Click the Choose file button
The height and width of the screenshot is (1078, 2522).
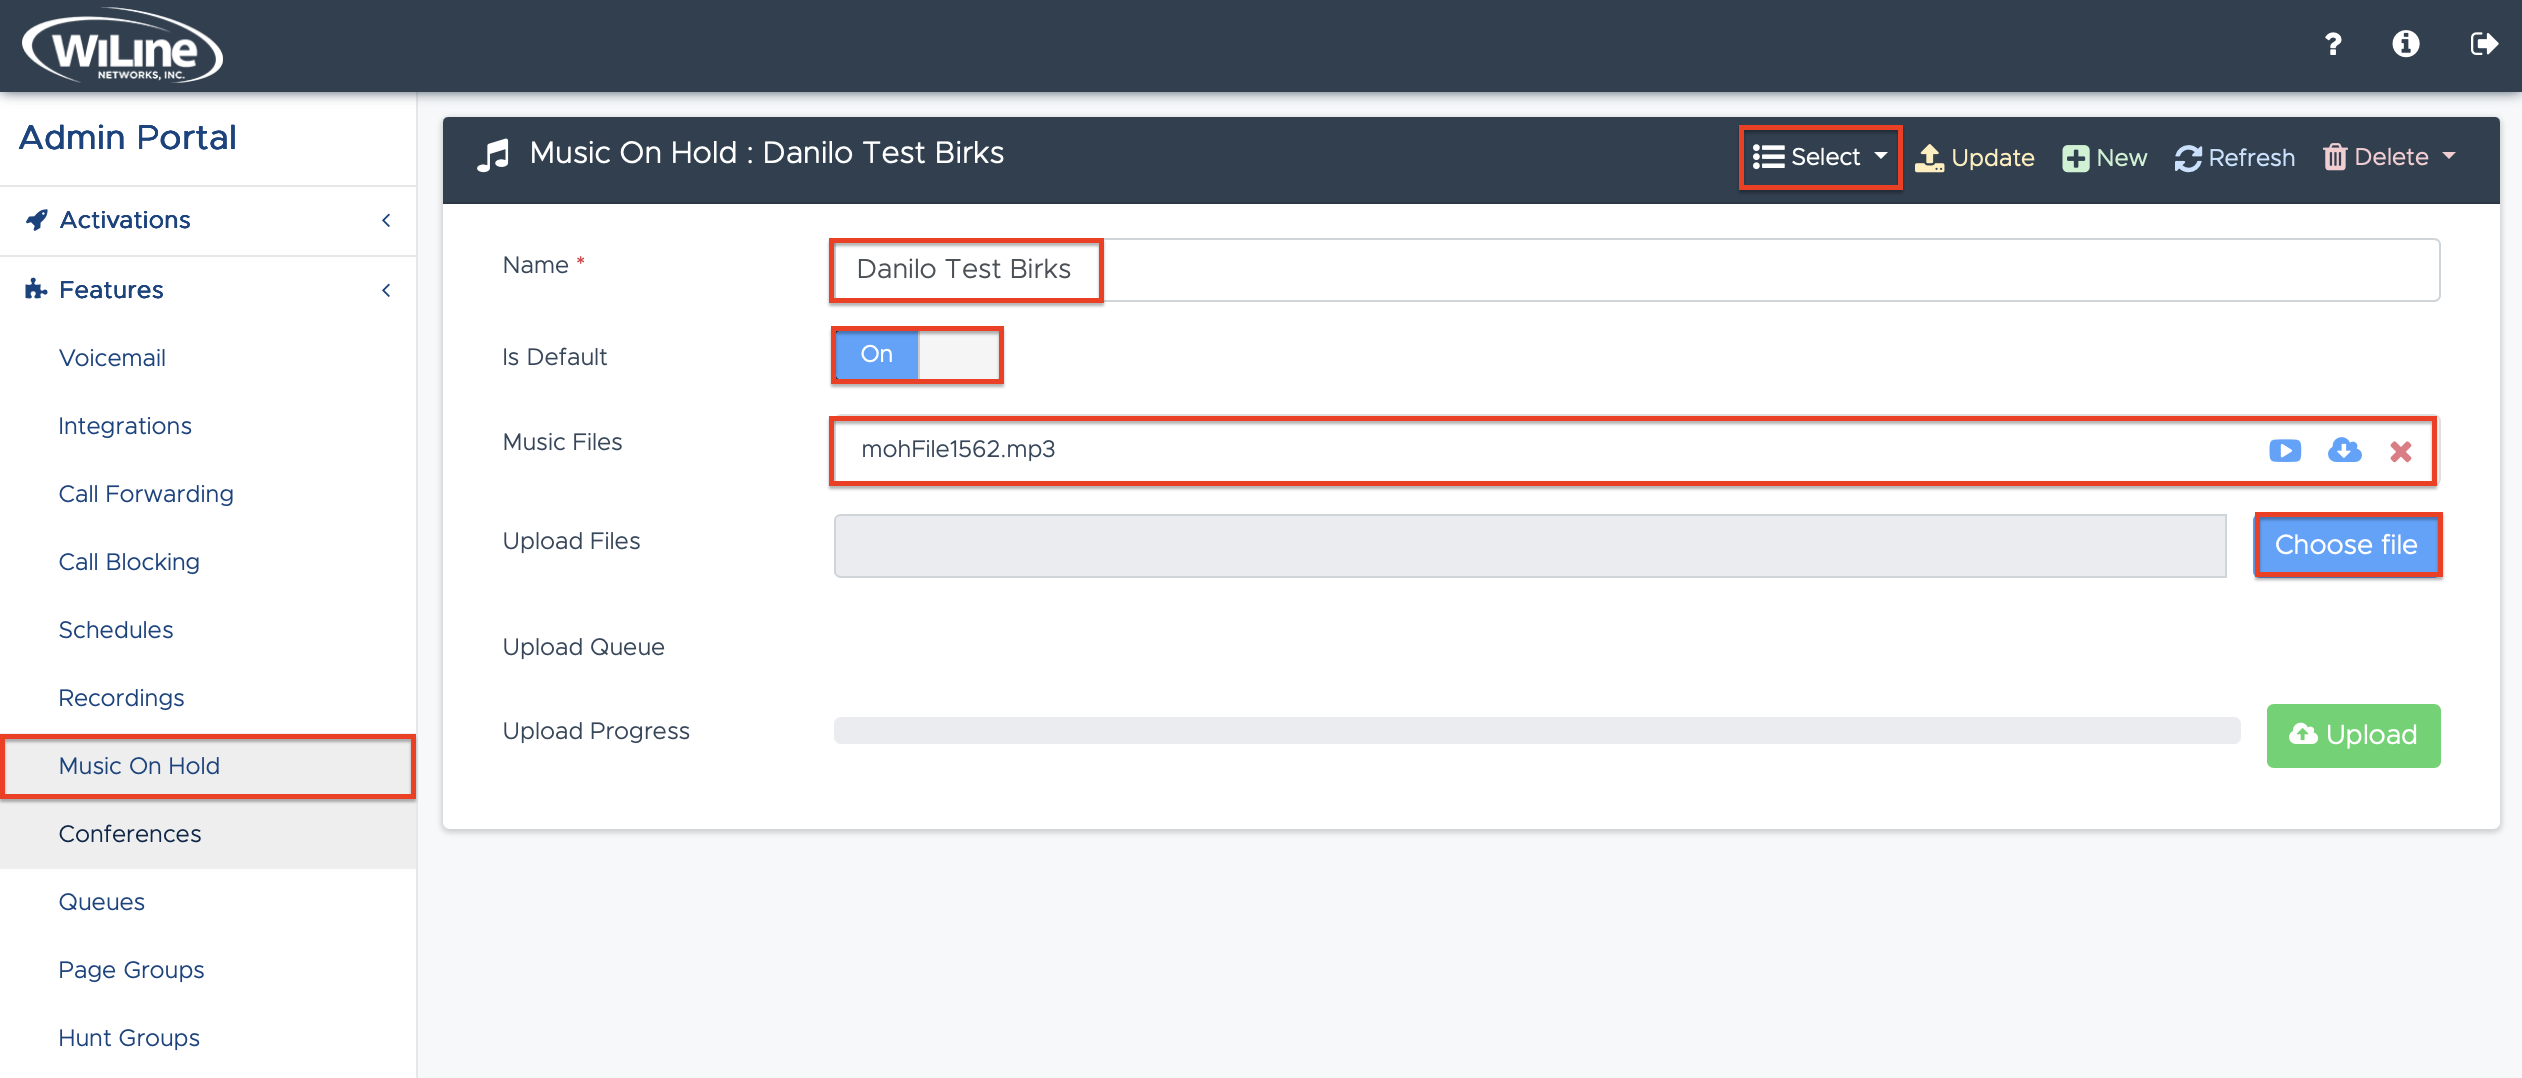[2346, 545]
